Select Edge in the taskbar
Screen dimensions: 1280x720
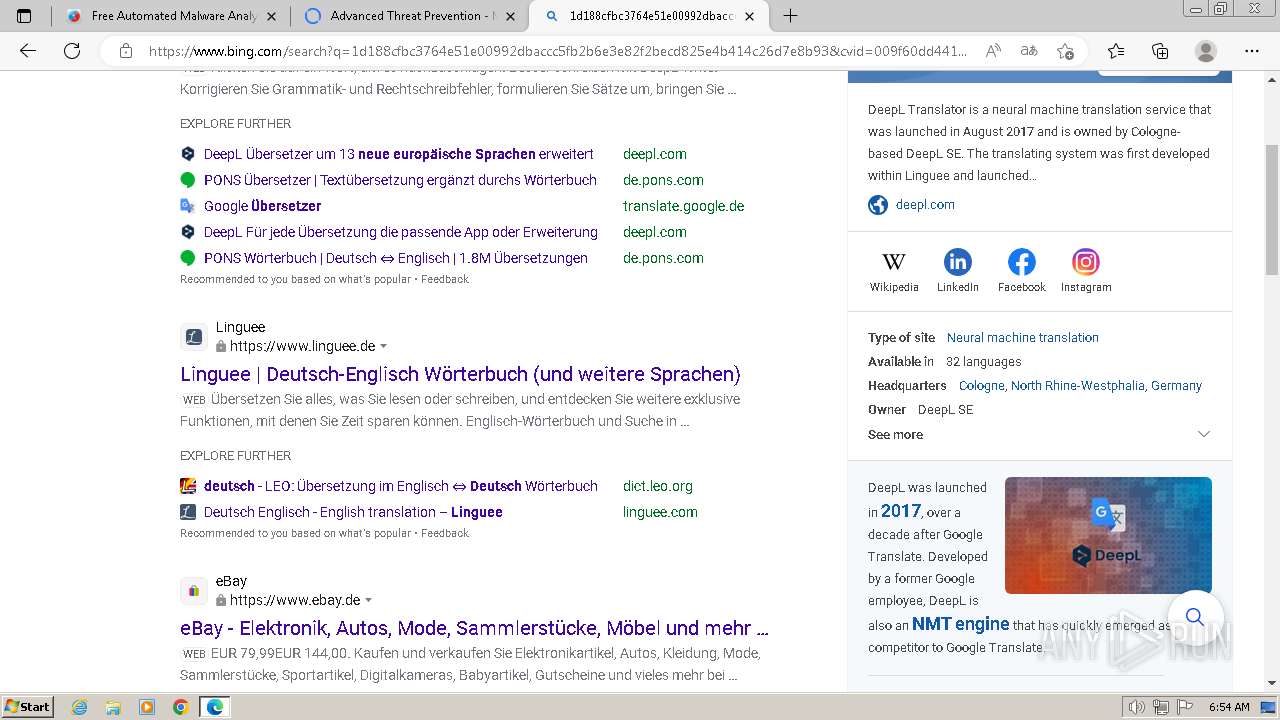pos(215,707)
